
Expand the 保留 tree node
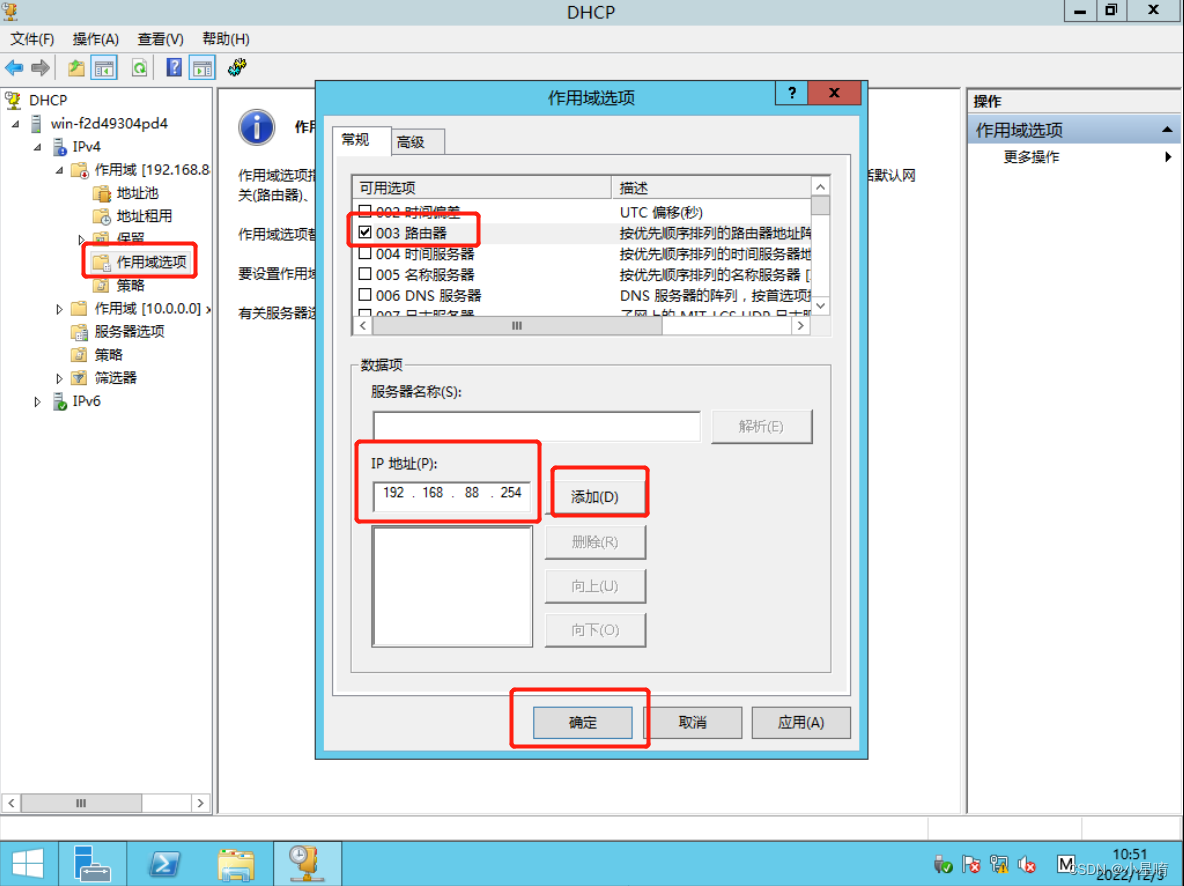[x=81, y=239]
